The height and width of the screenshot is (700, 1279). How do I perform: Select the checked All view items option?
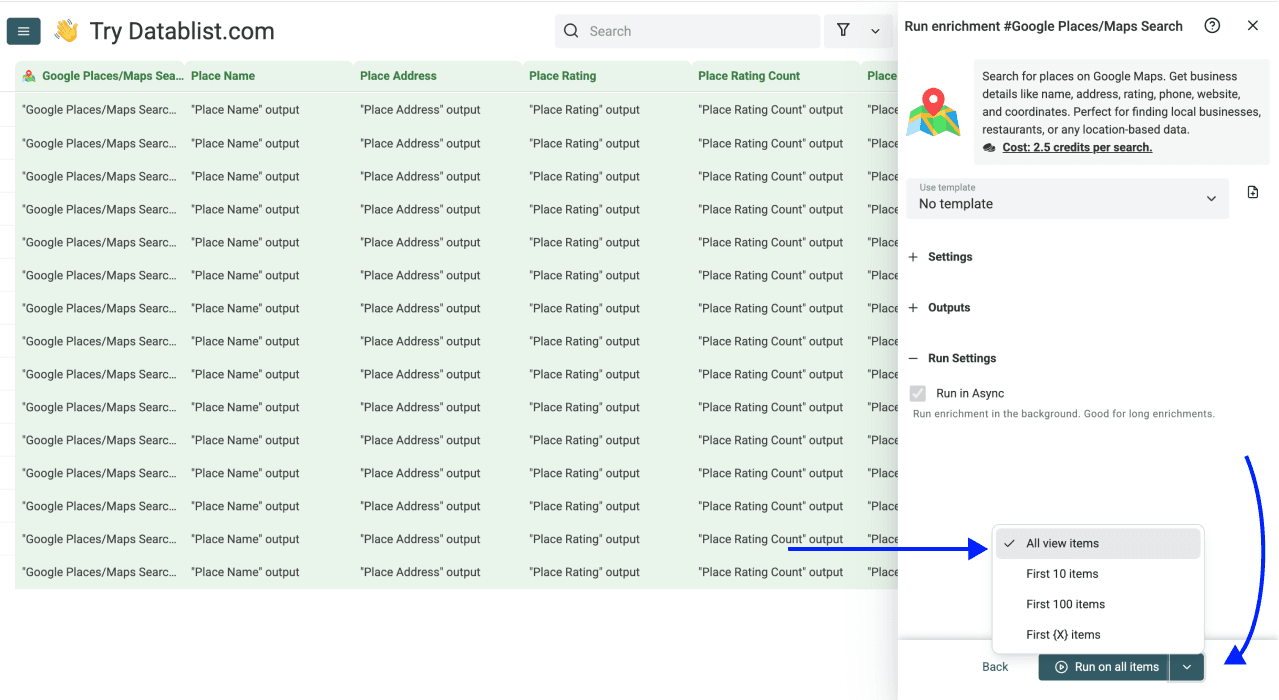[x=1064, y=543]
